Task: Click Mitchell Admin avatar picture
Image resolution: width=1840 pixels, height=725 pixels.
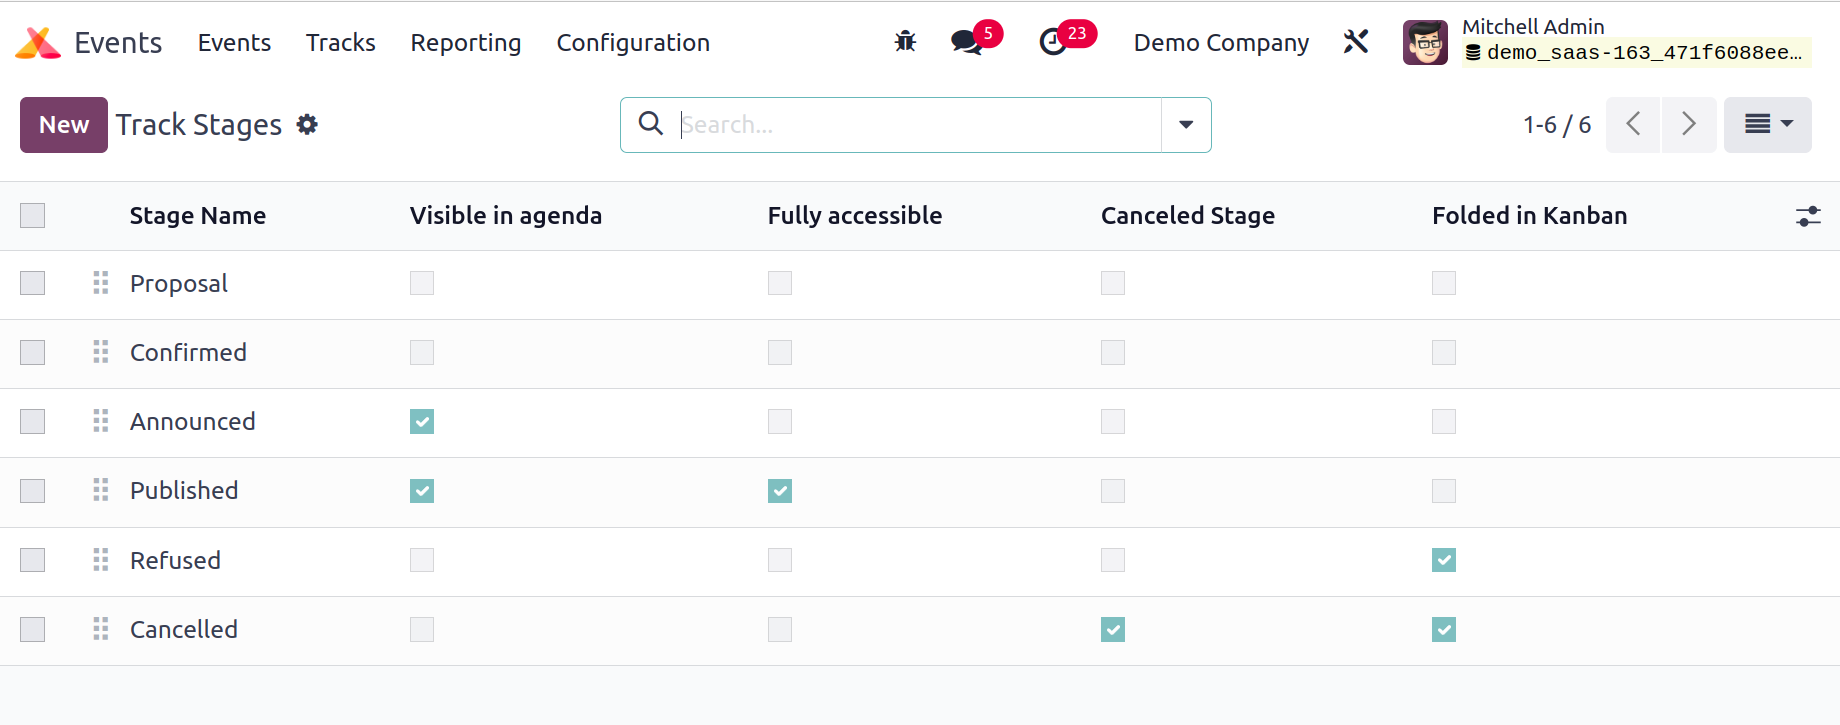Action: pos(1425,42)
